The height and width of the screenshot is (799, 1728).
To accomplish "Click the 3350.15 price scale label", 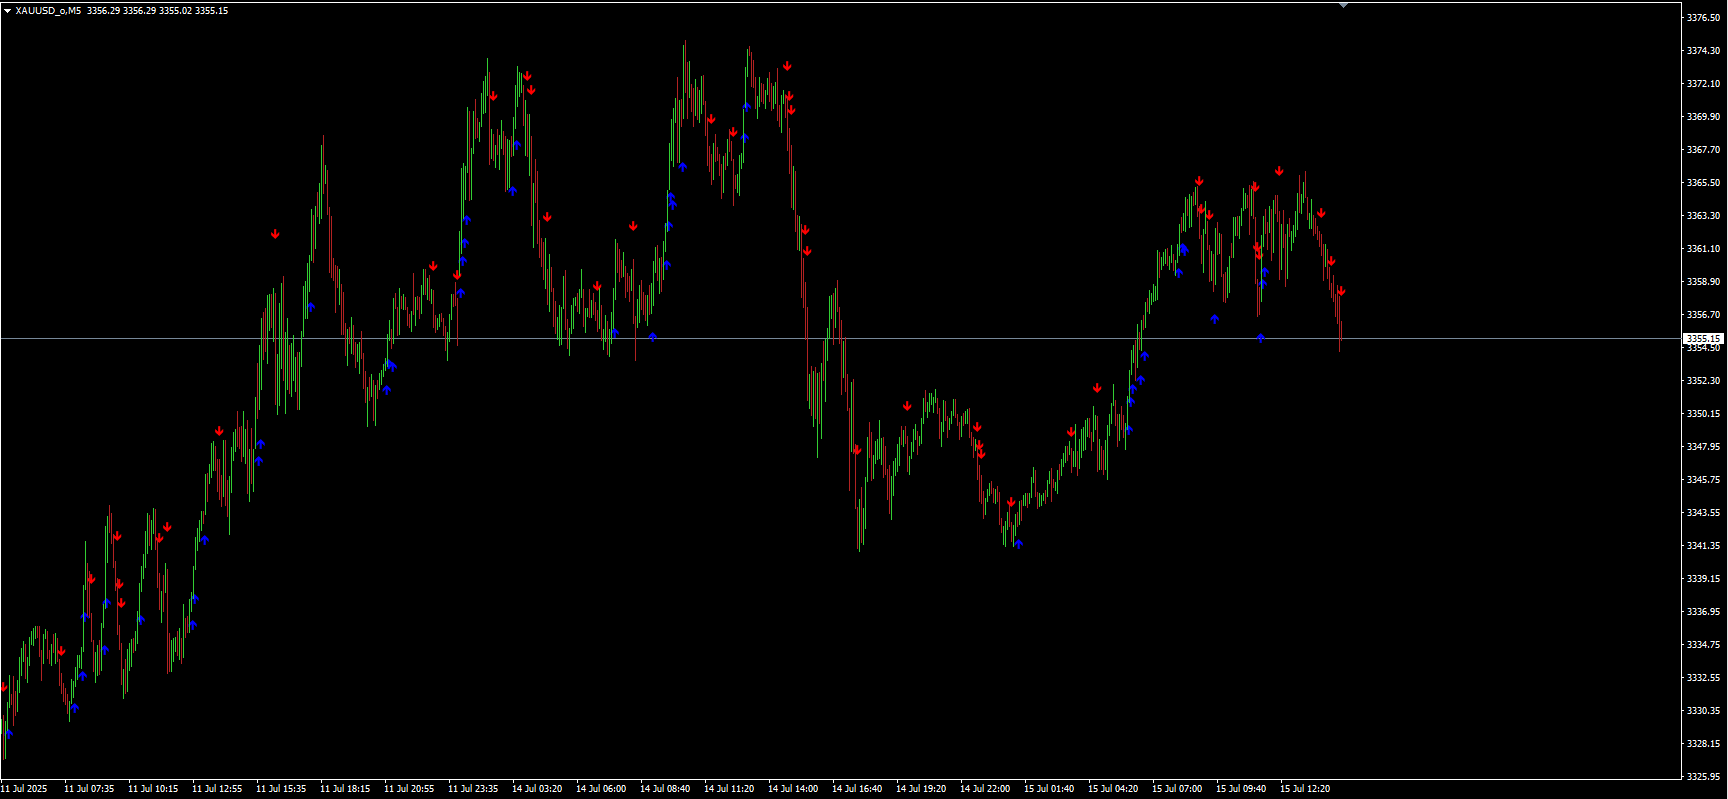I will coord(1703,413).
